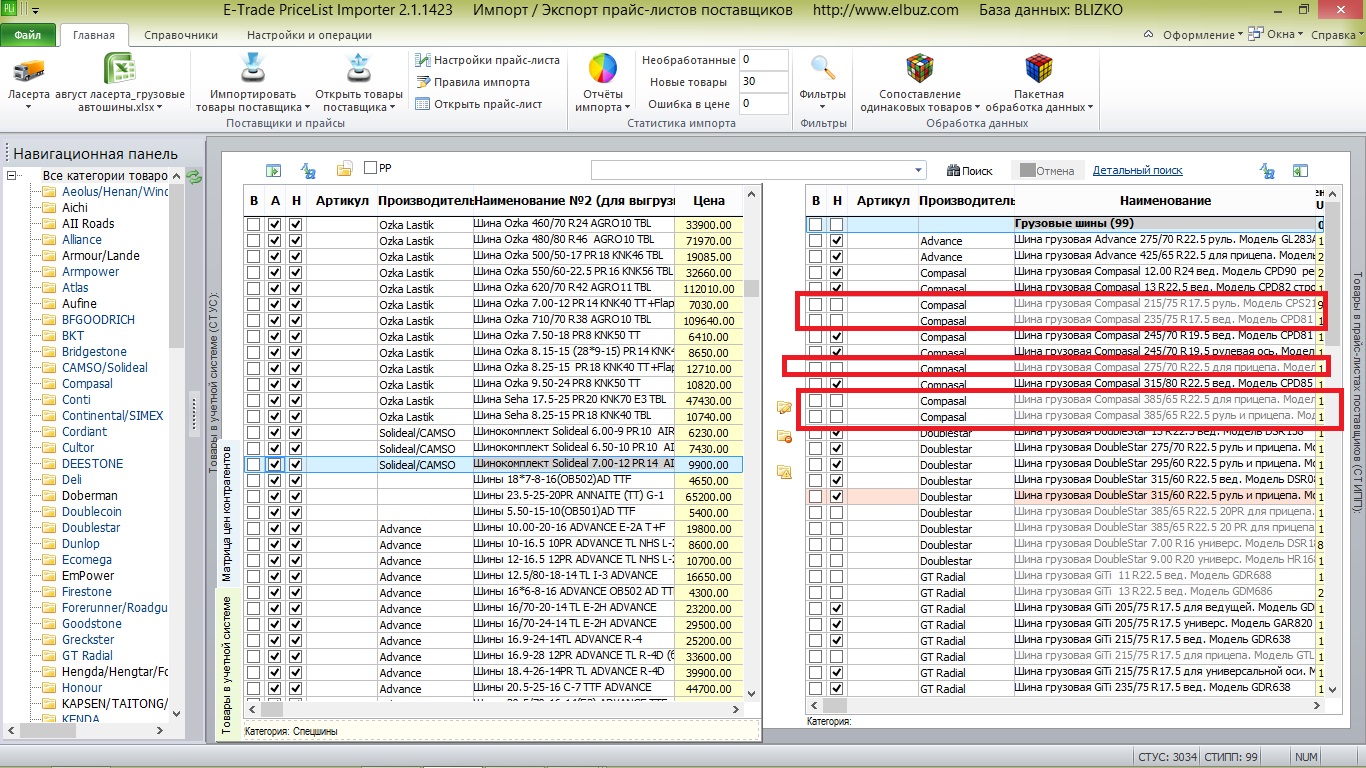
Task: Click the Отчёты импорта pie chart icon
Action: (x=603, y=70)
